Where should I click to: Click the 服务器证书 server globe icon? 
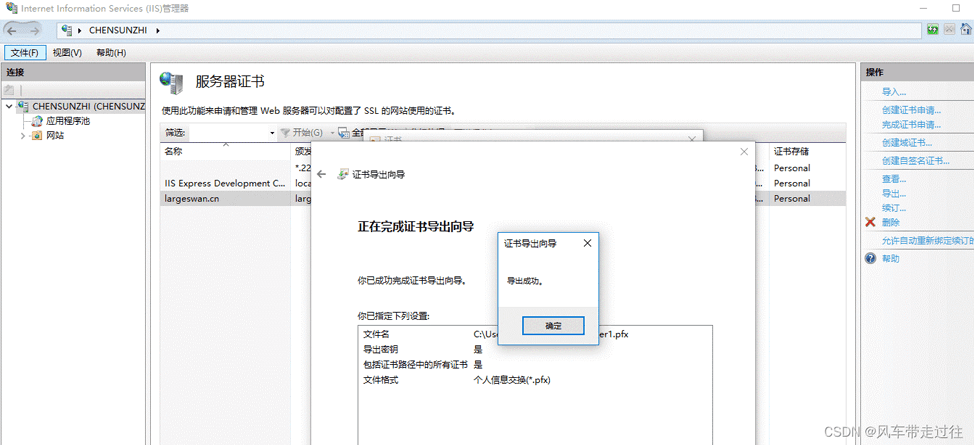(172, 81)
